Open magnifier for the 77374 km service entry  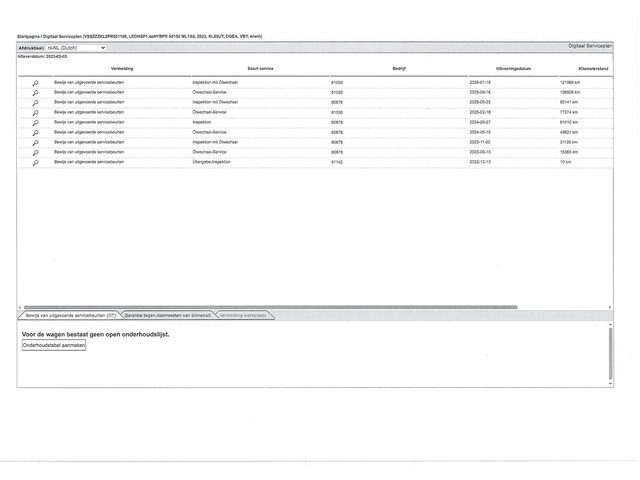pos(36,112)
